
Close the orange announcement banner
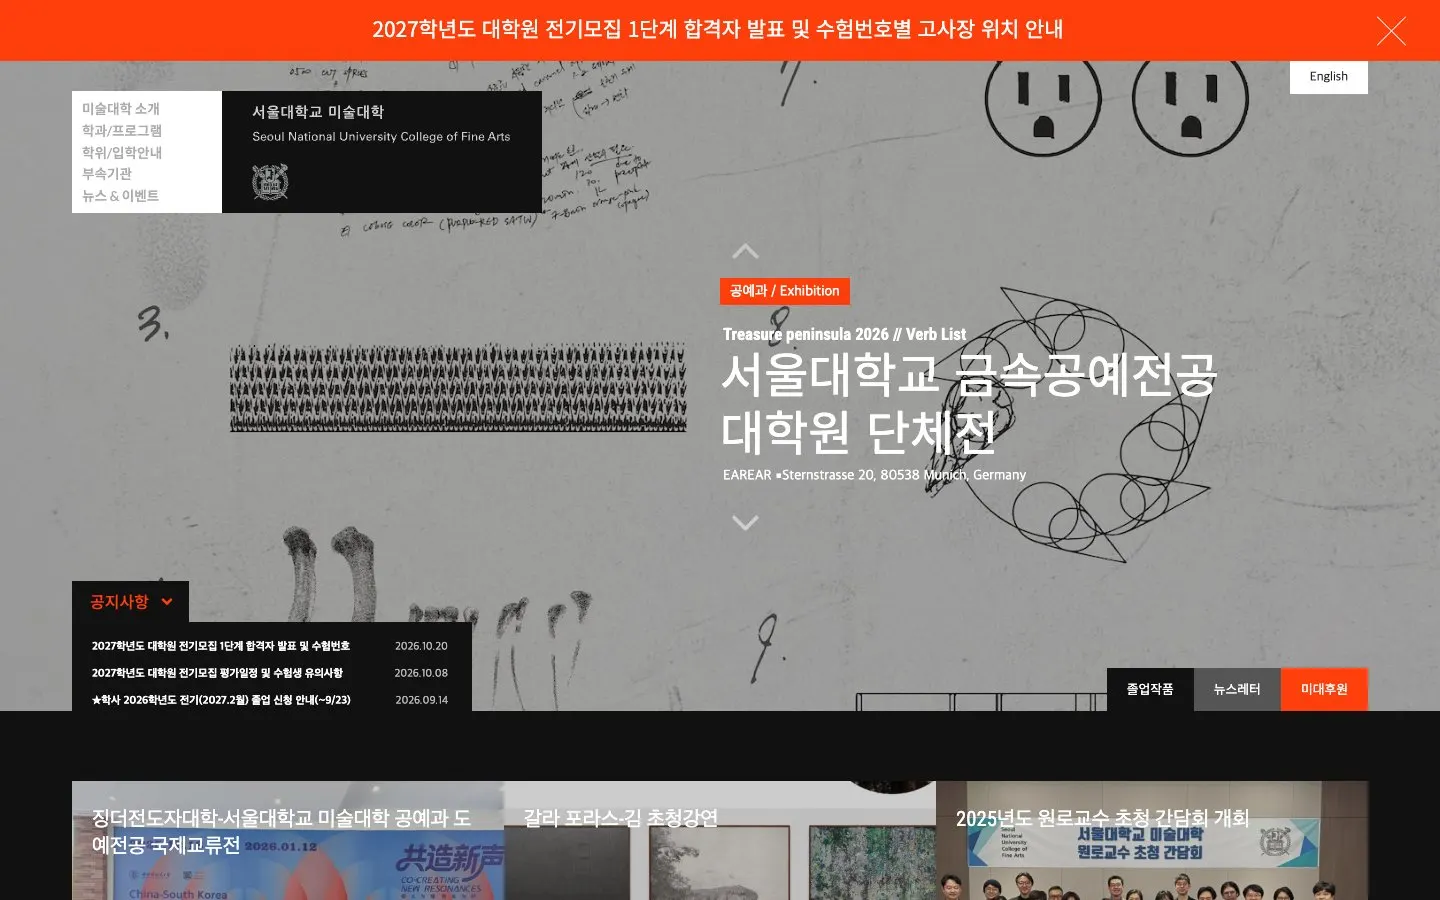pyautogui.click(x=1391, y=31)
